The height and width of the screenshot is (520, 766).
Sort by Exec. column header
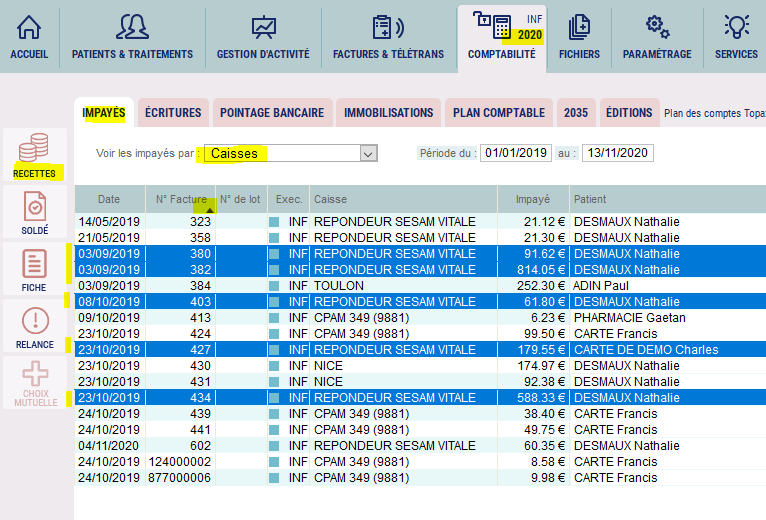(289, 199)
